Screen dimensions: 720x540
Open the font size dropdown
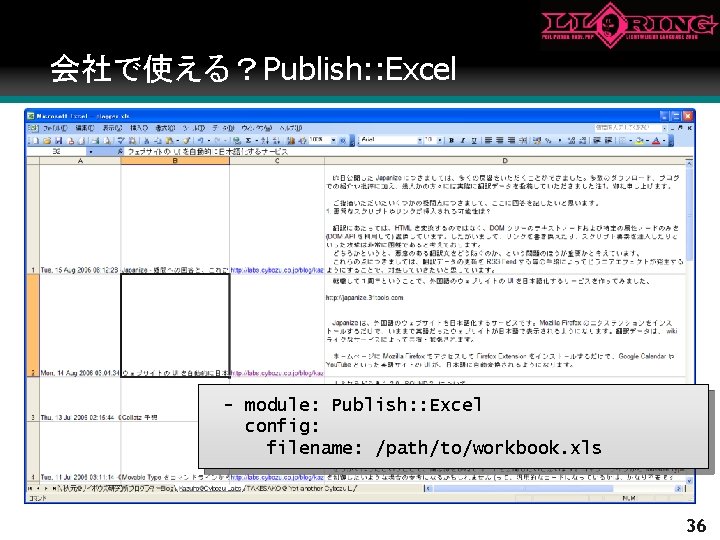pos(440,141)
